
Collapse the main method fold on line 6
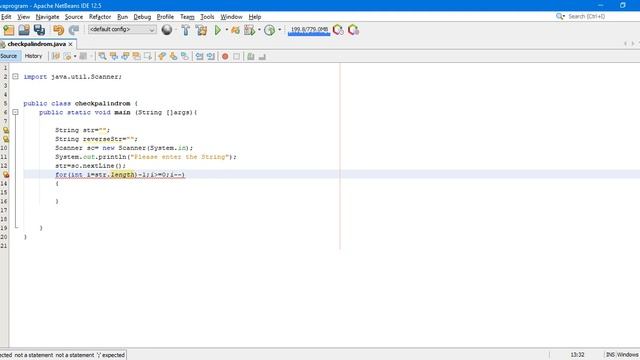pyautogui.click(x=16, y=112)
